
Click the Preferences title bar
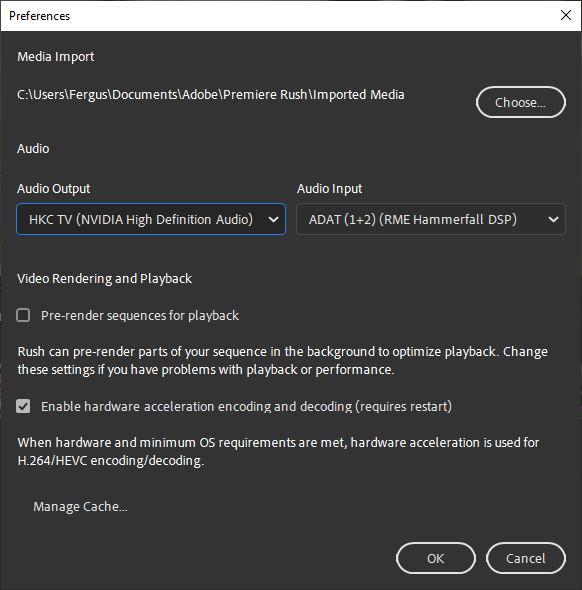[278, 16]
